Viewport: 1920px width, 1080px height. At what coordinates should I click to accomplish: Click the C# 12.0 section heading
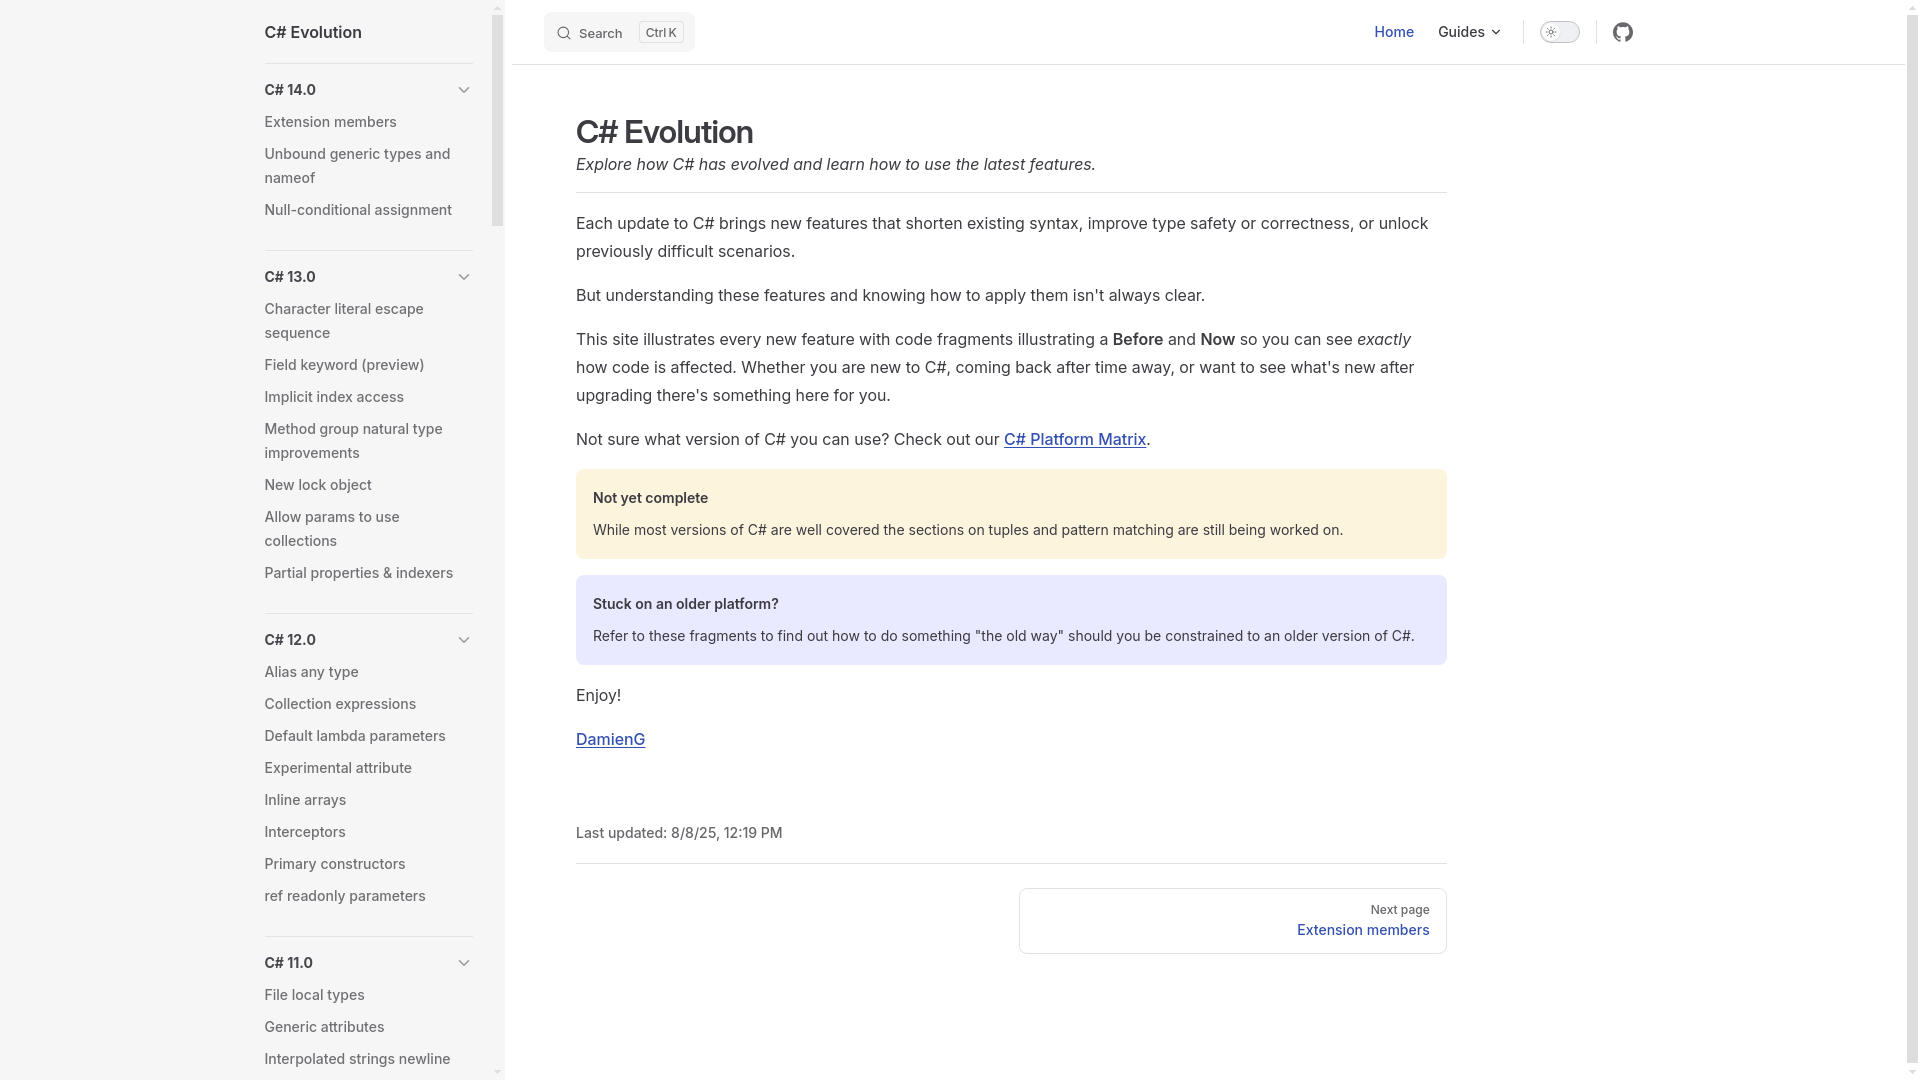(290, 640)
